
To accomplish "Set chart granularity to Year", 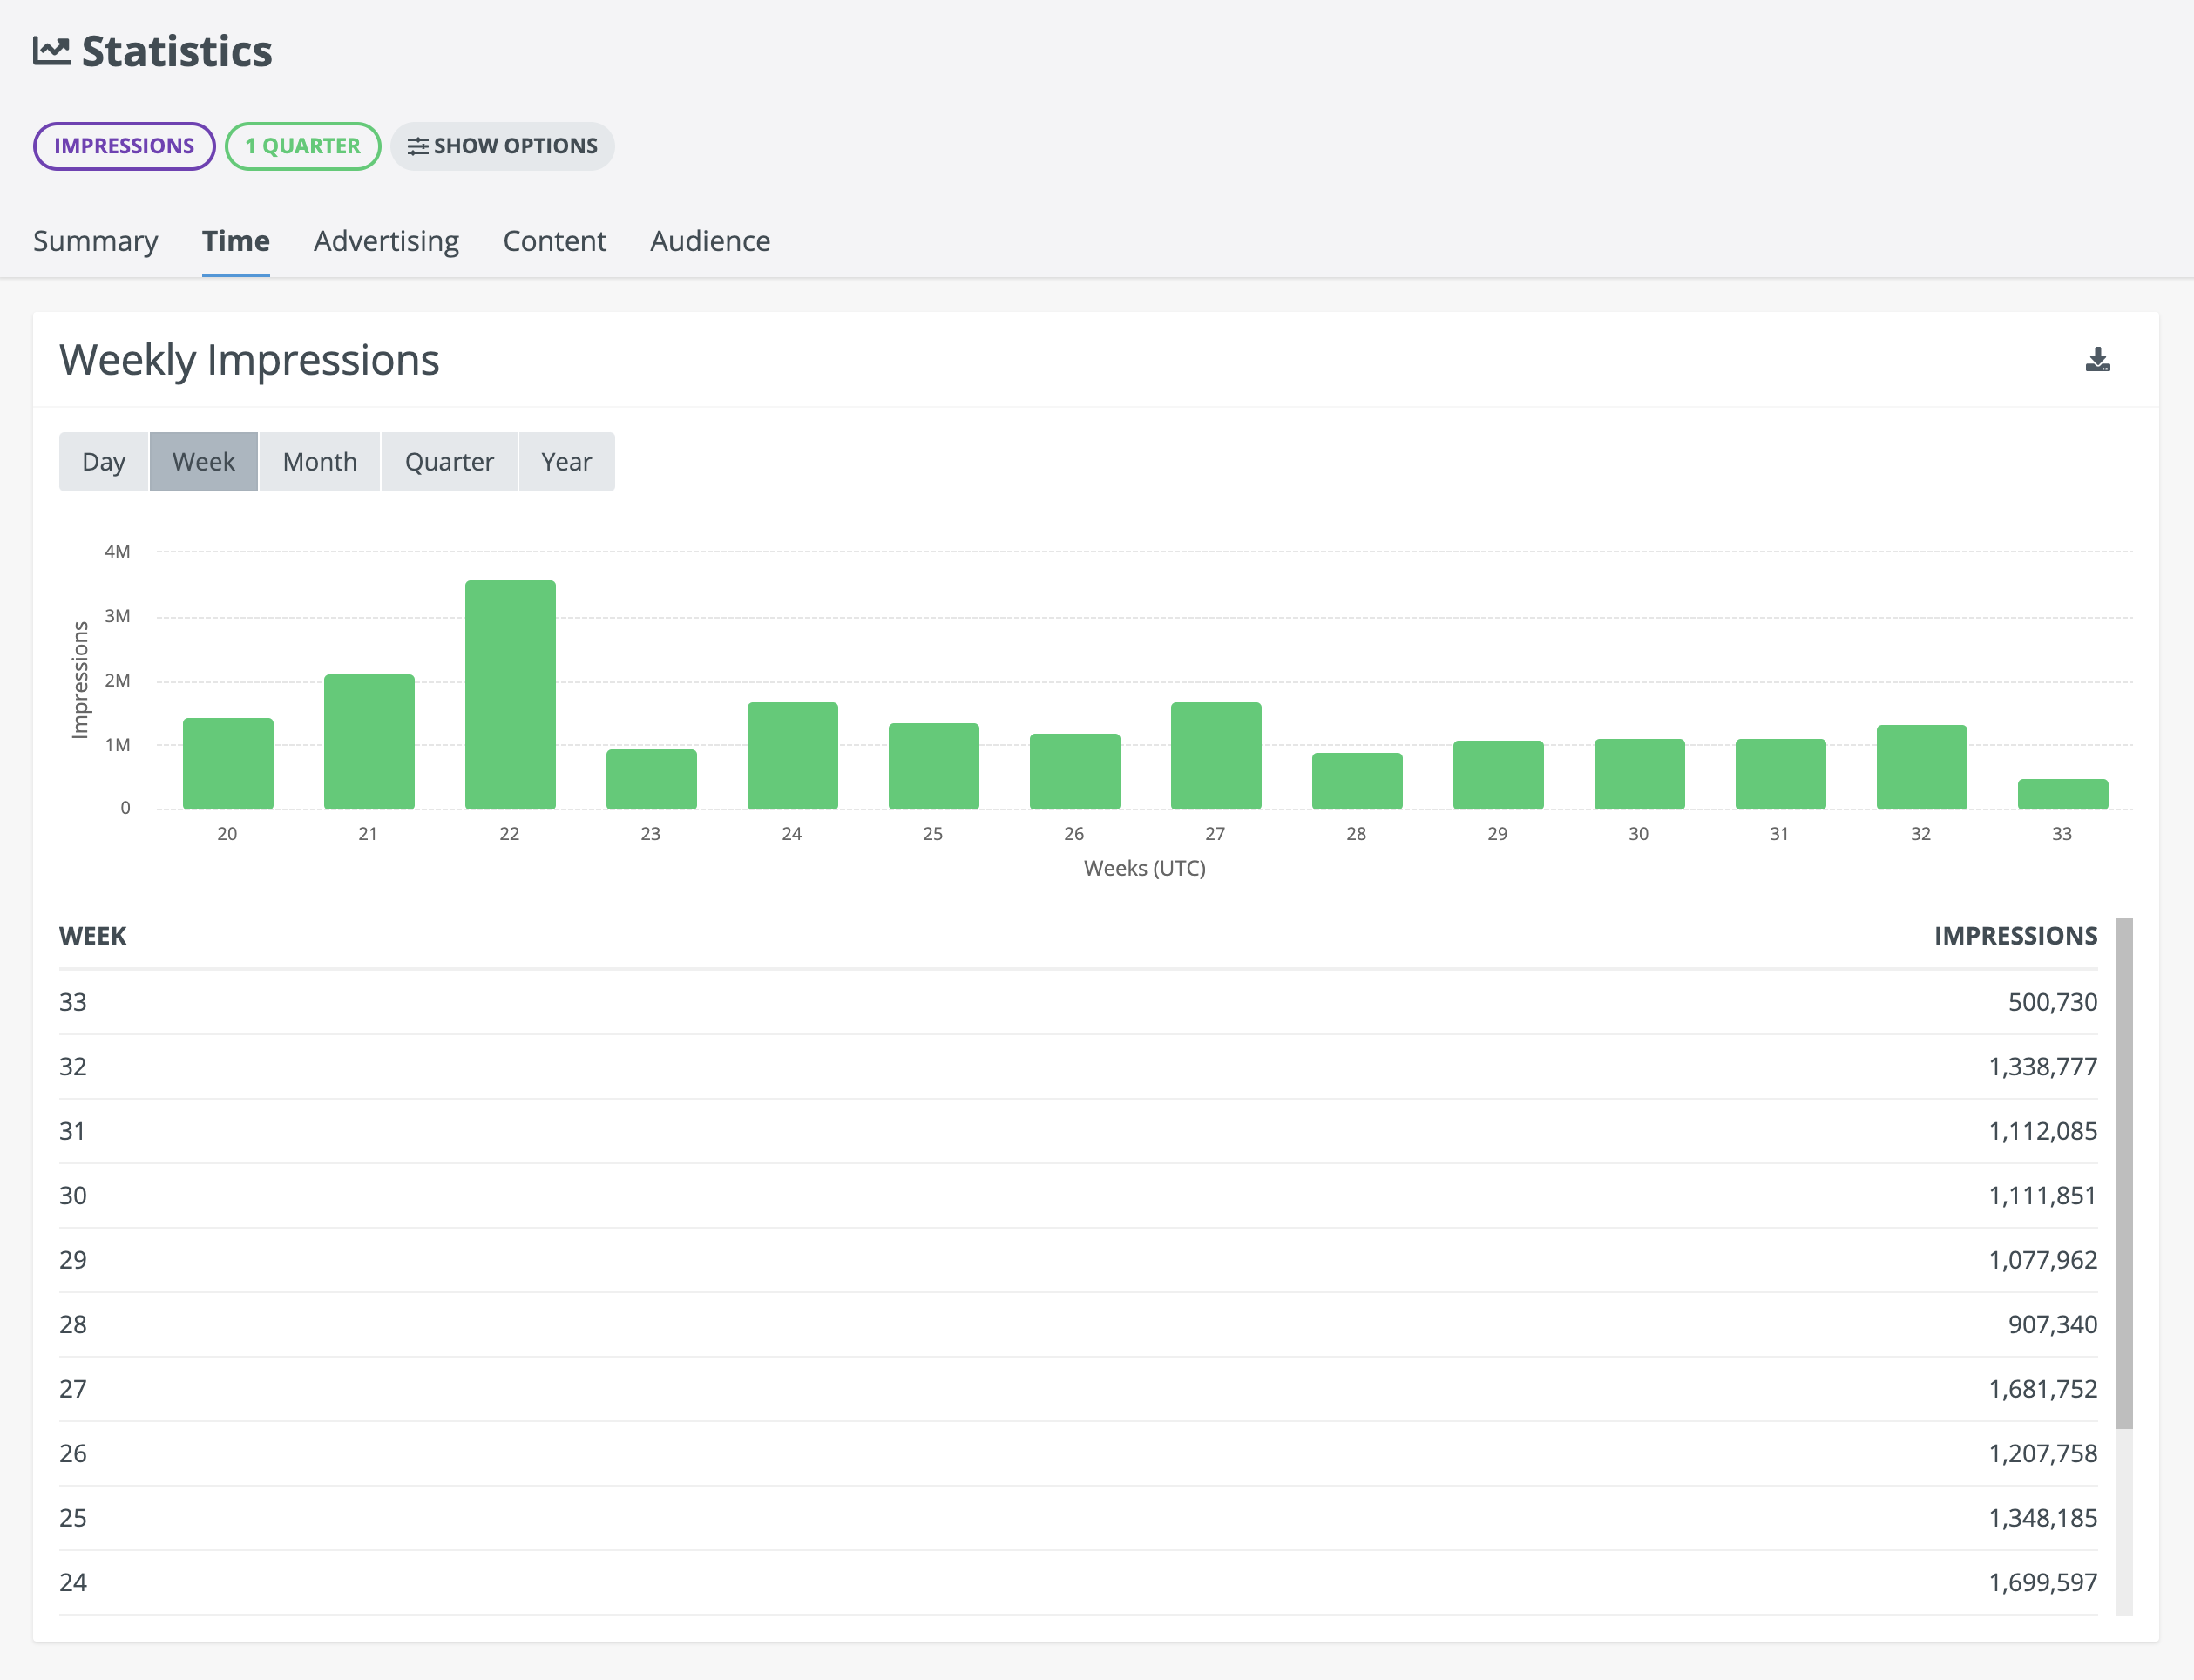I will point(566,462).
